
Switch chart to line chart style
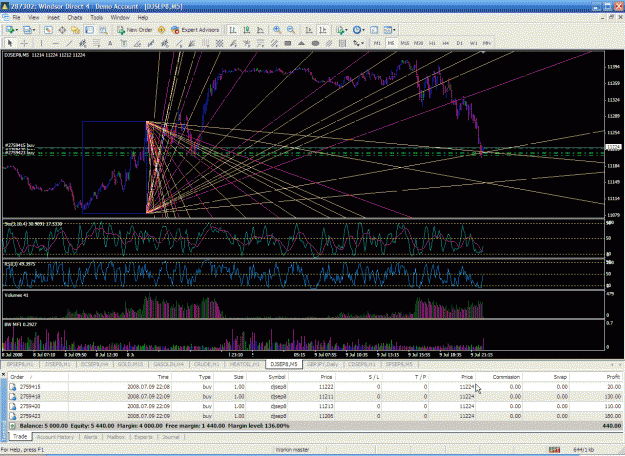coord(260,30)
